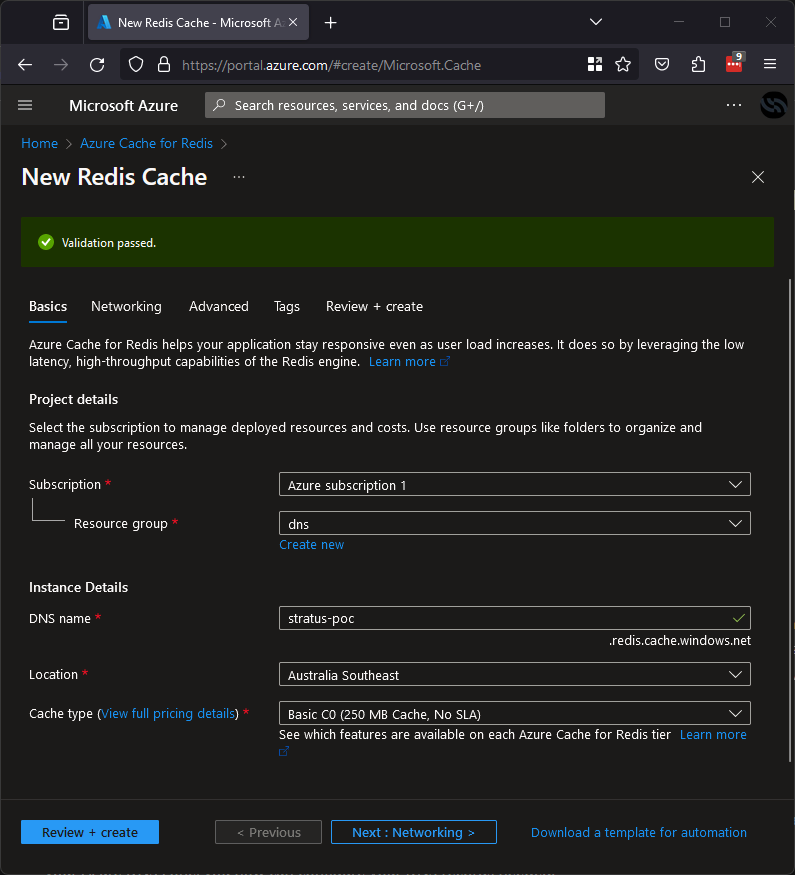
Task: Expand the list all tabs chevron
Action: pyautogui.click(x=596, y=22)
